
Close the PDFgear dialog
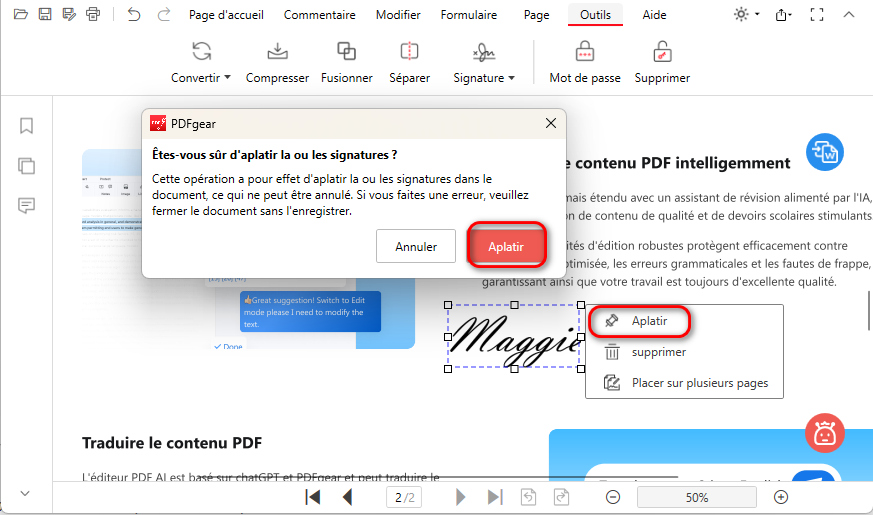coord(551,123)
